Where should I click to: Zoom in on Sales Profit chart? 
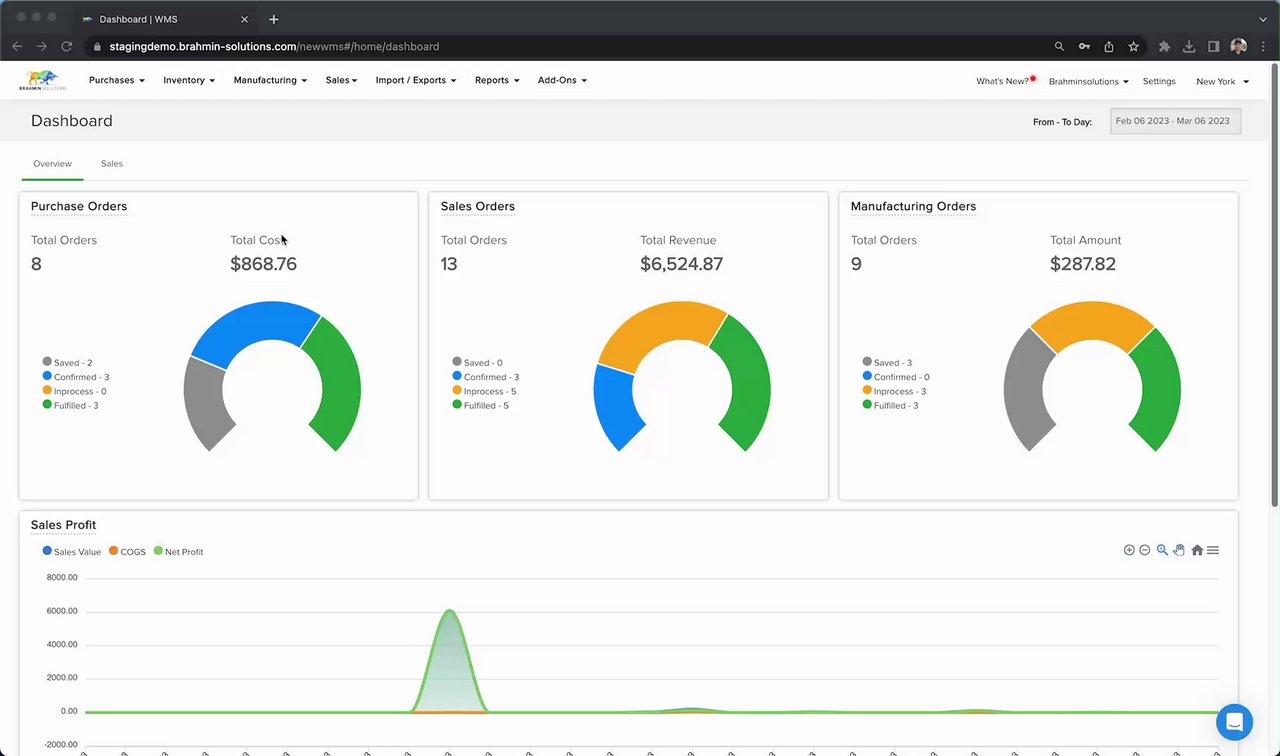pos(1129,550)
